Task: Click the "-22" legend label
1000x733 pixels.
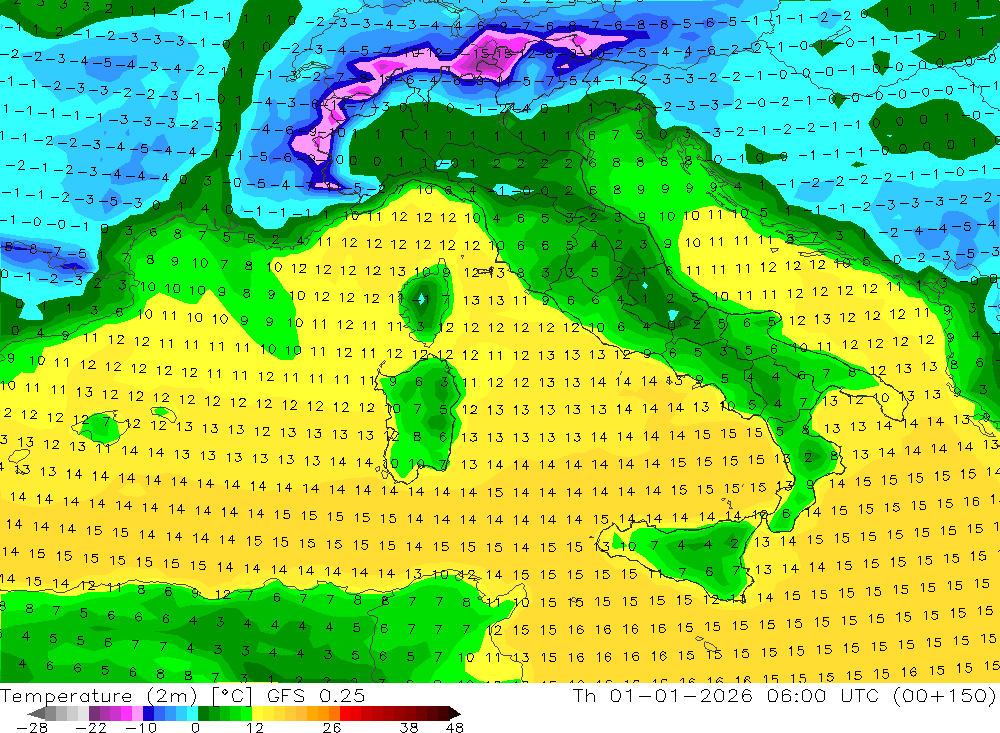Action: click(x=91, y=727)
